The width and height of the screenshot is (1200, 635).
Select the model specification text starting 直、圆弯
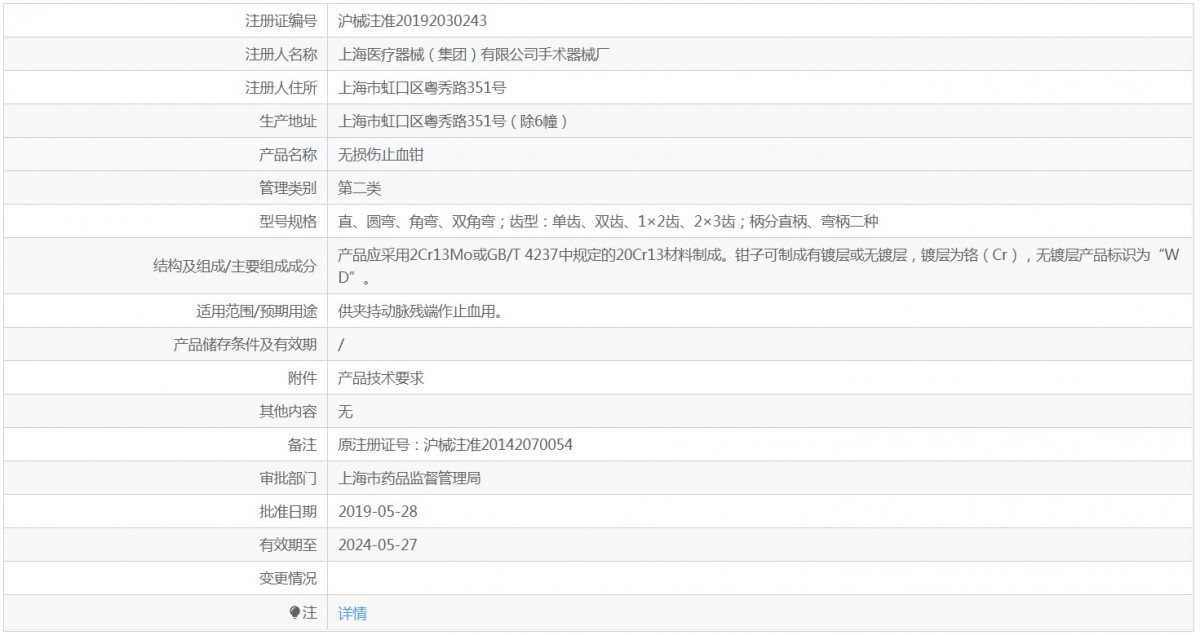point(608,222)
